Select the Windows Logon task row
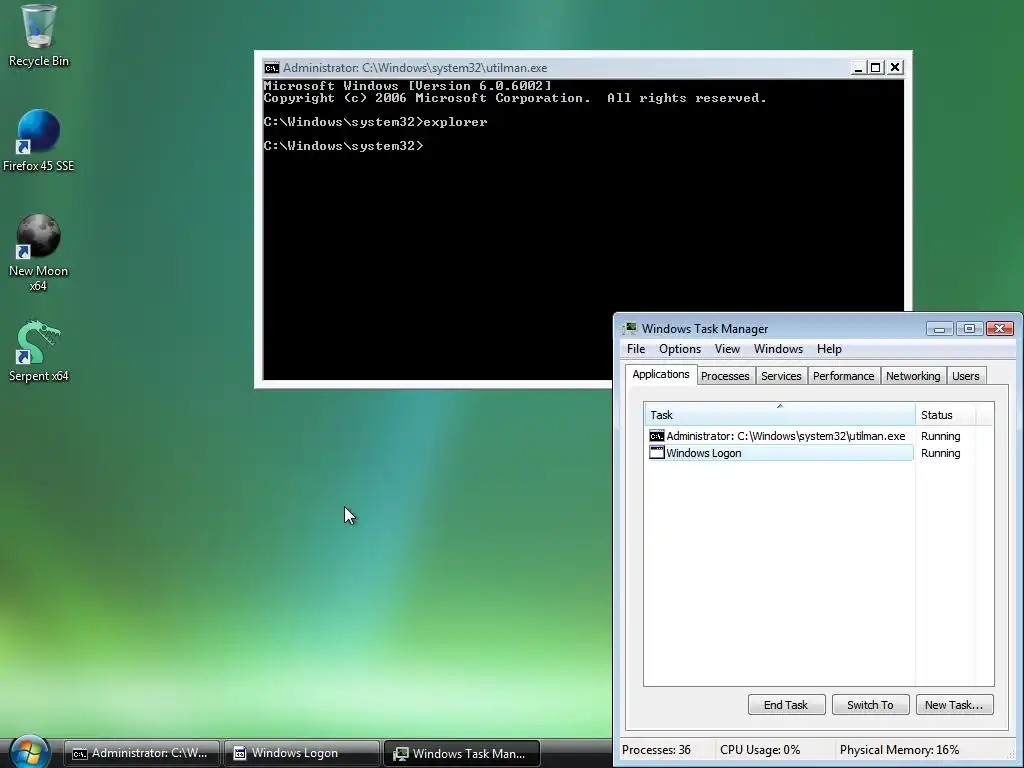 pos(780,453)
